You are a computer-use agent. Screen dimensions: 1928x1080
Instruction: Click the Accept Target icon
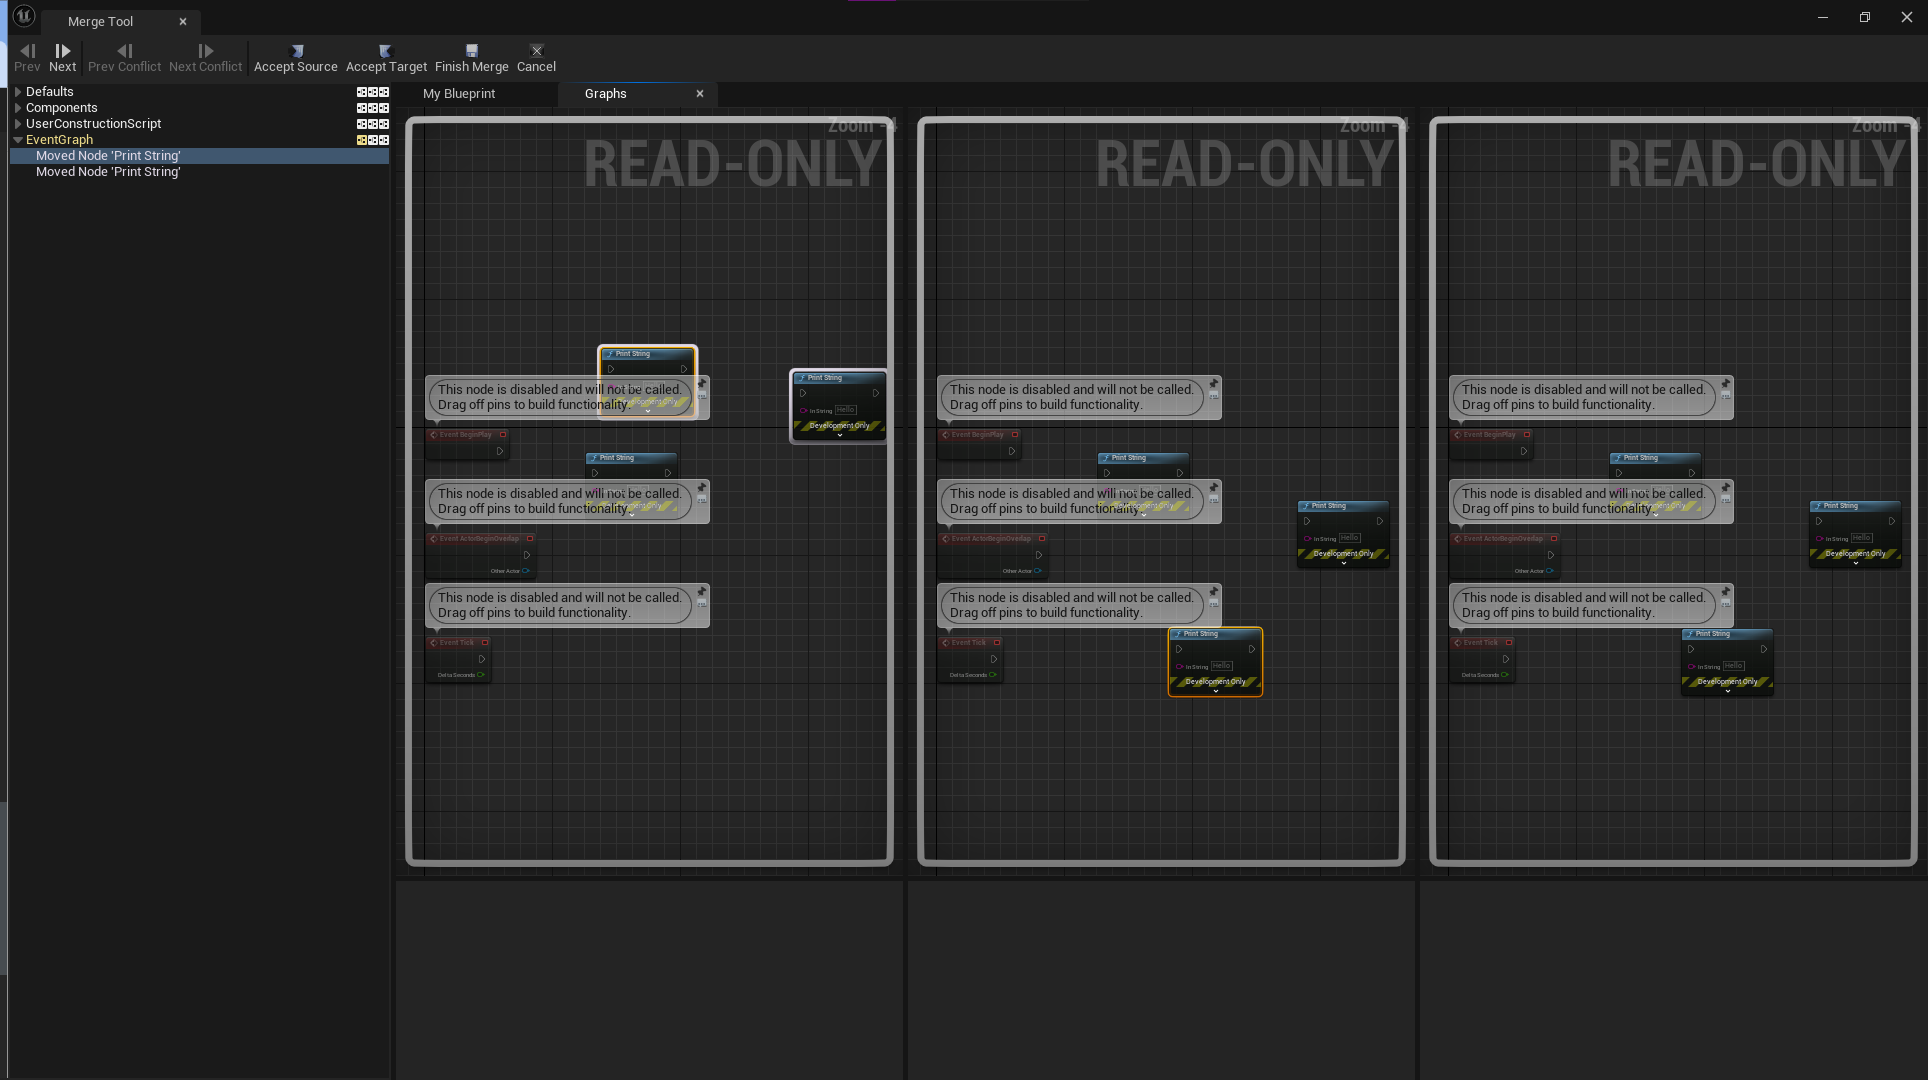coord(385,51)
